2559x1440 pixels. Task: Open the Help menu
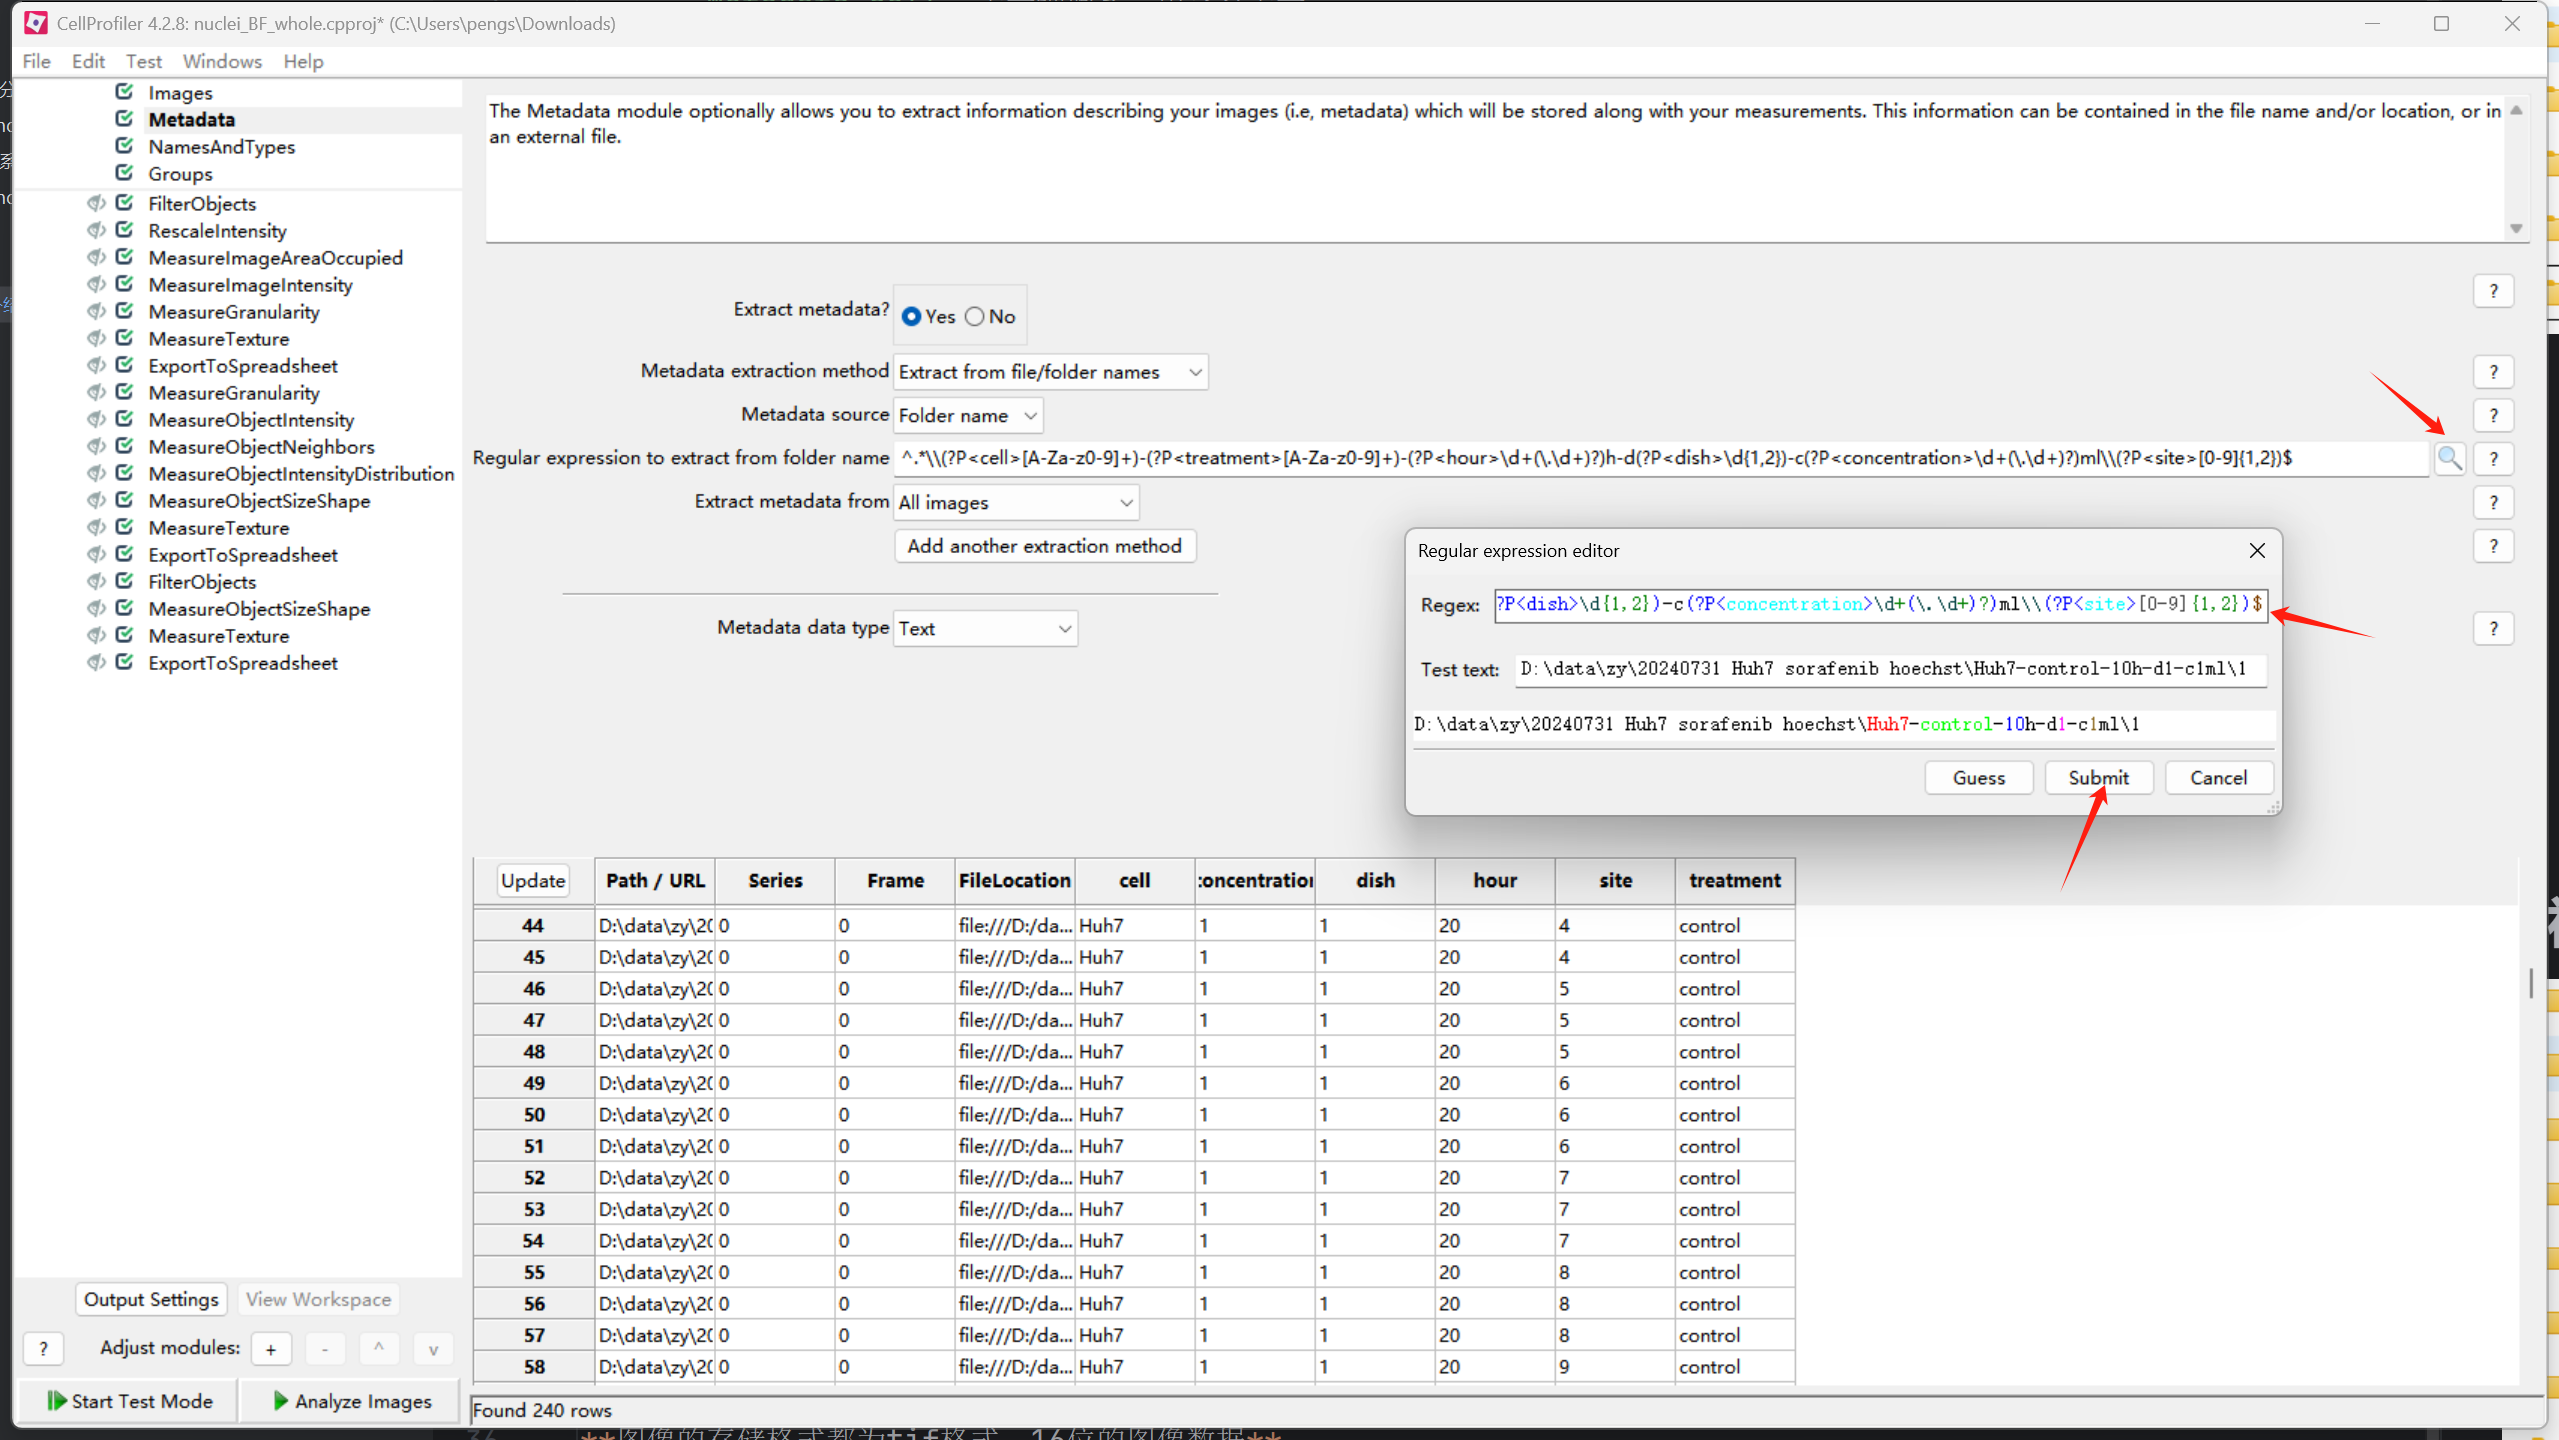[x=303, y=61]
